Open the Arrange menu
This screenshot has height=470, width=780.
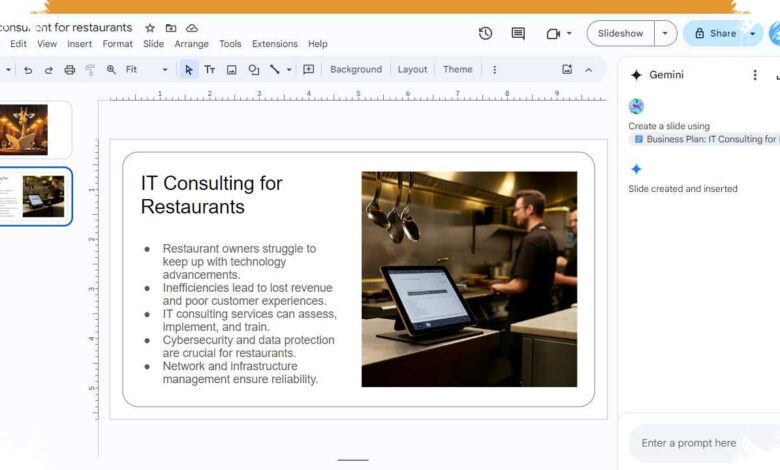click(x=192, y=44)
